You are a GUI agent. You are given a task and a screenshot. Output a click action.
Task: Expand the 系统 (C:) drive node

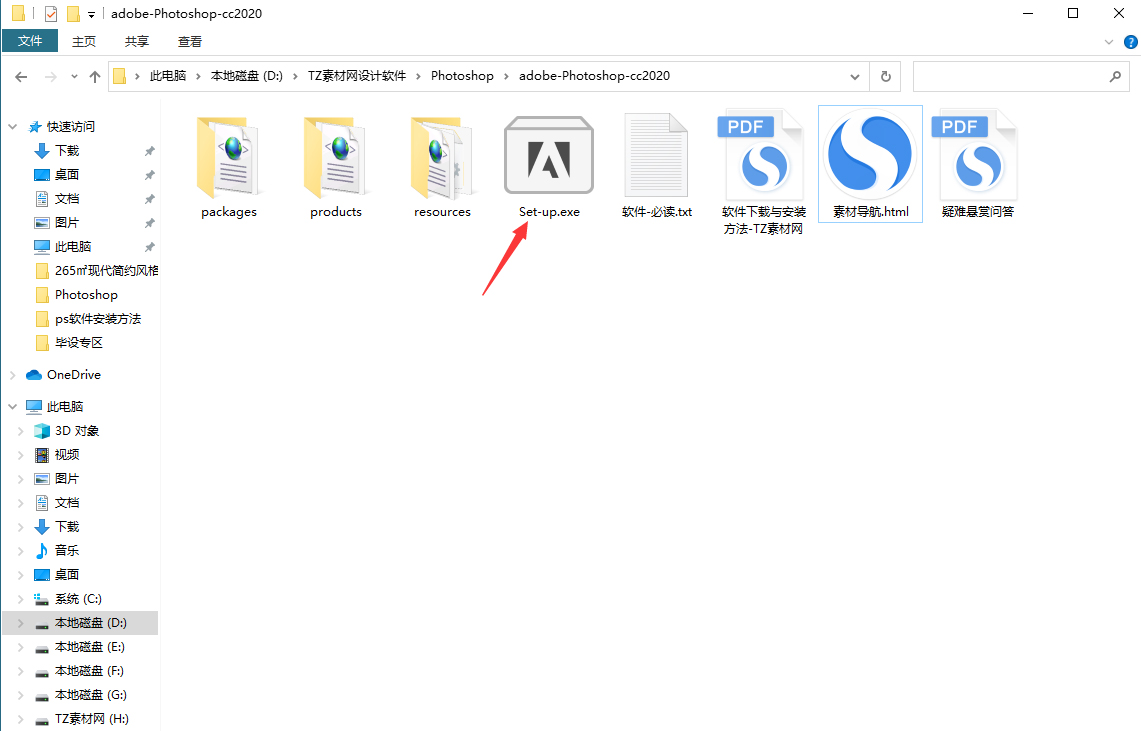coord(21,599)
